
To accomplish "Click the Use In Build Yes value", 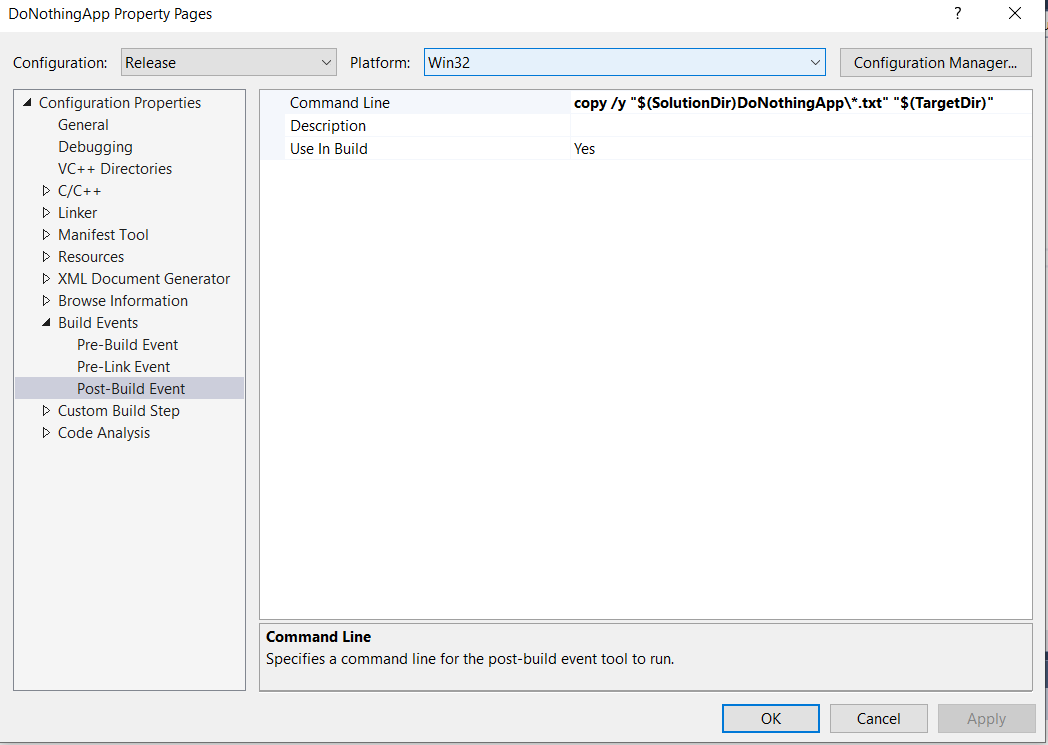I will (x=801, y=148).
